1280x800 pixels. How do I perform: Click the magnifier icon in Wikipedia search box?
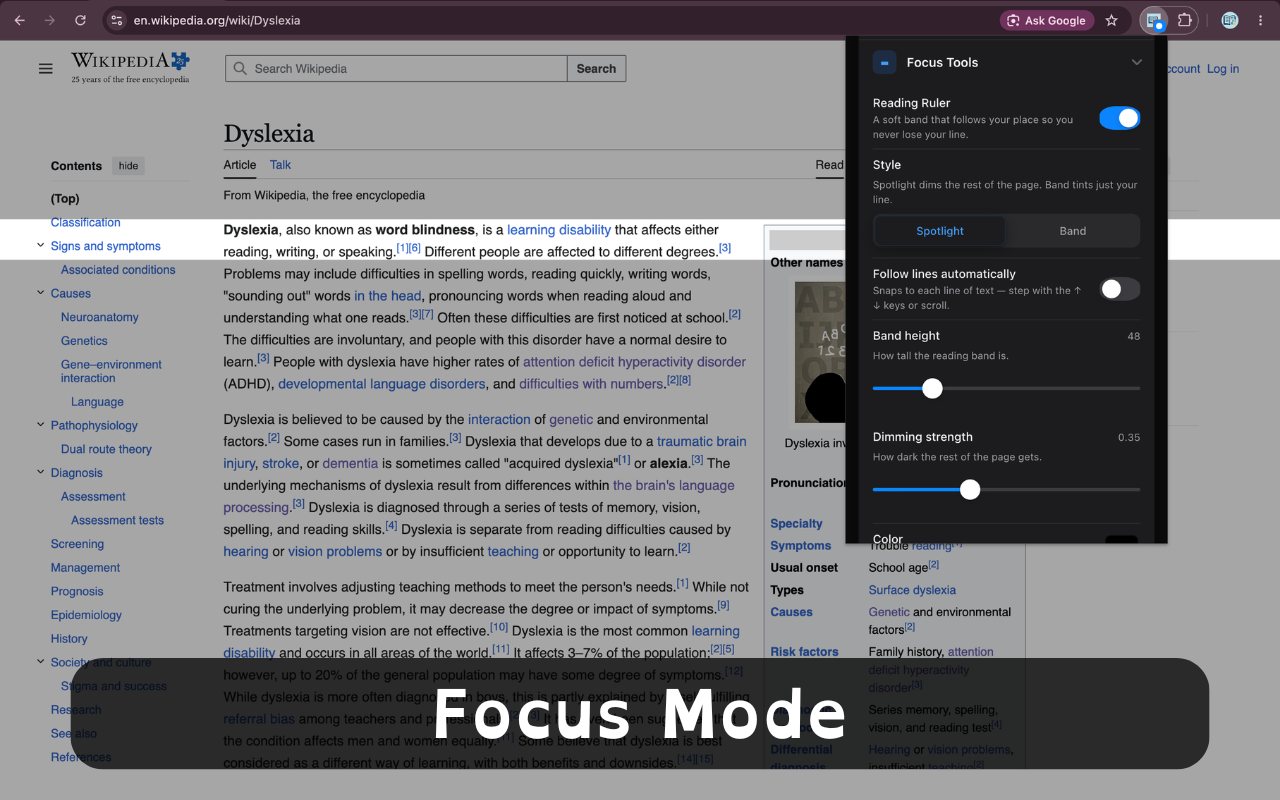click(x=240, y=69)
